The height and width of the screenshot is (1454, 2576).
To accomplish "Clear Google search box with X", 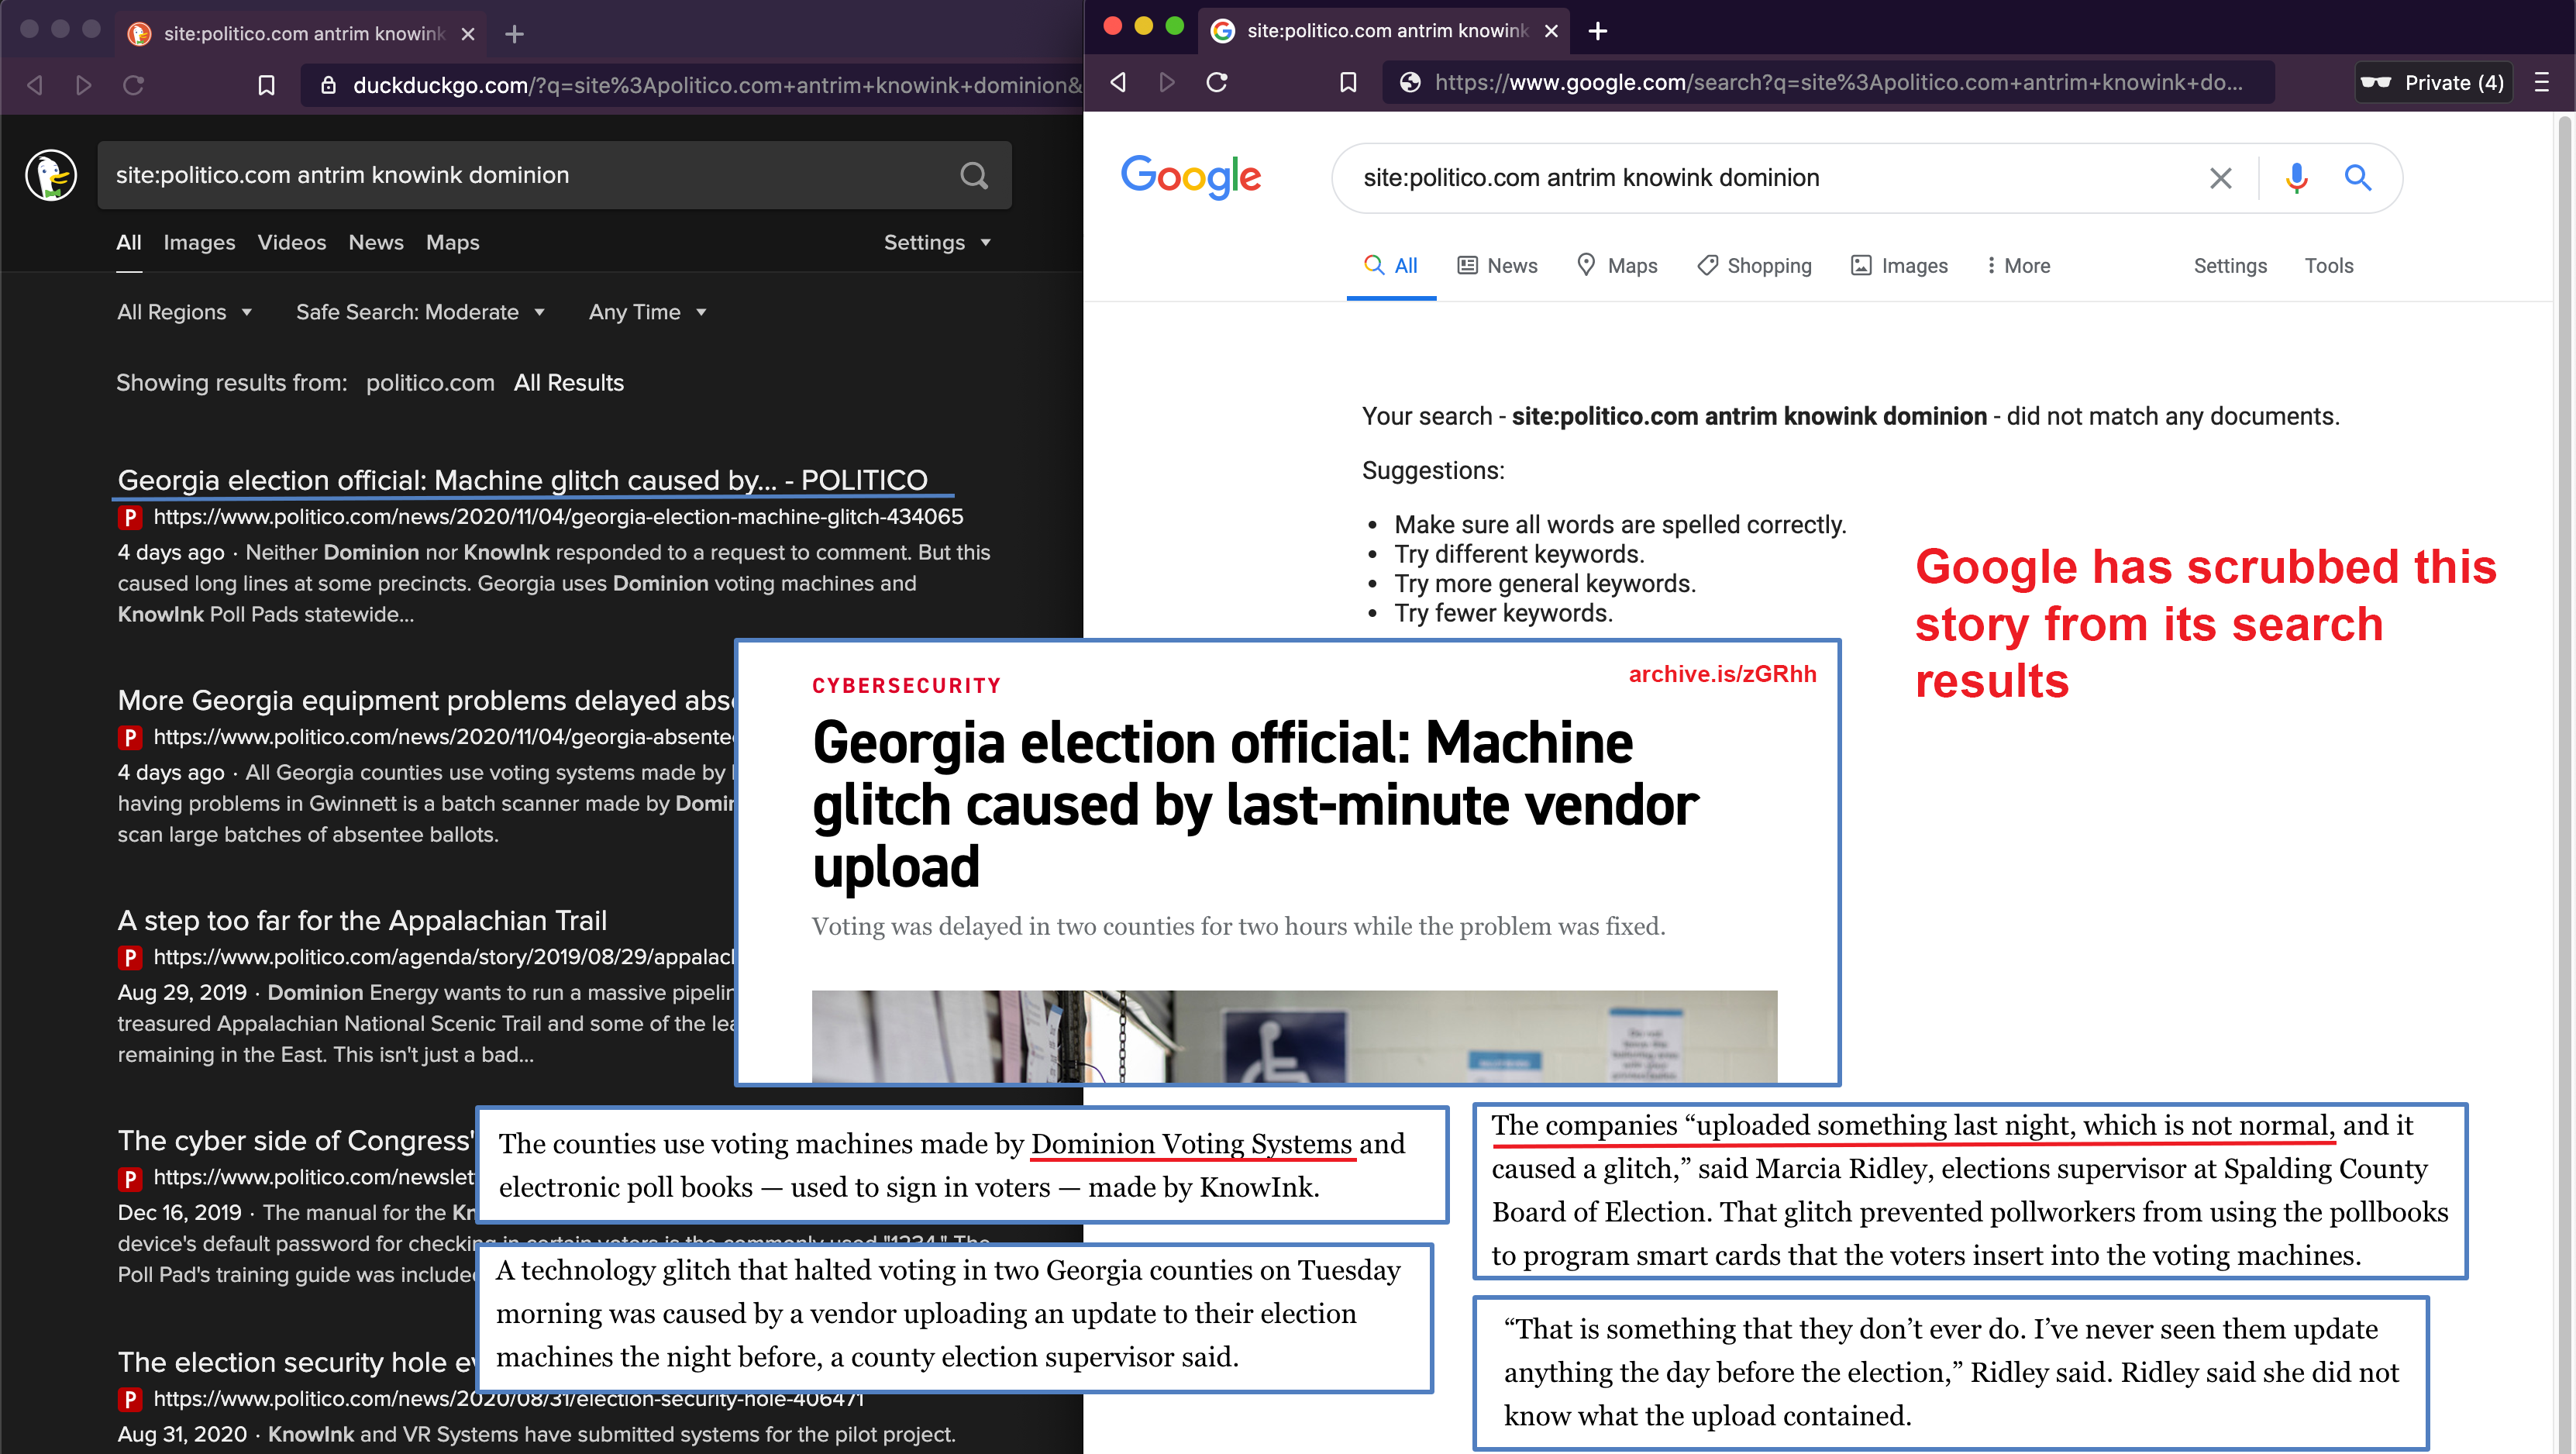I will [x=2220, y=178].
